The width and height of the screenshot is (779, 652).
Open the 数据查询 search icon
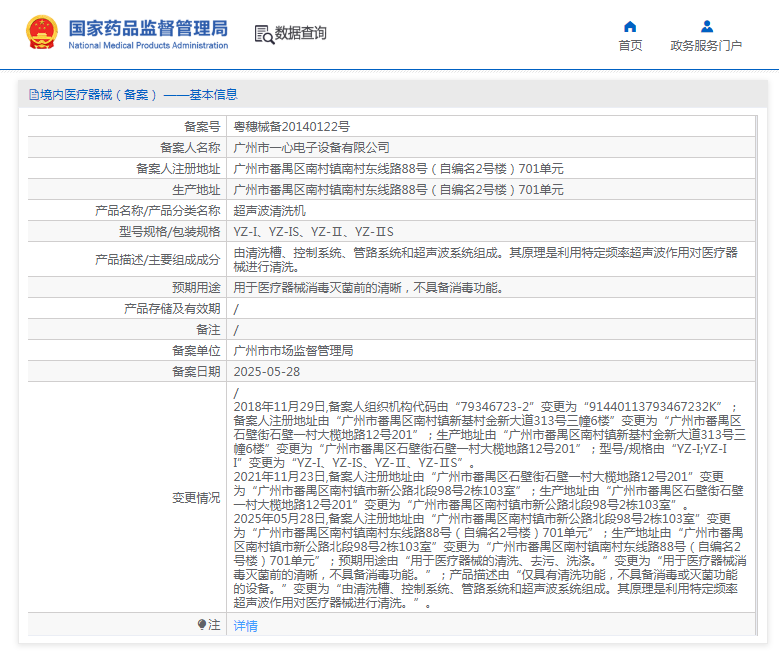[264, 34]
